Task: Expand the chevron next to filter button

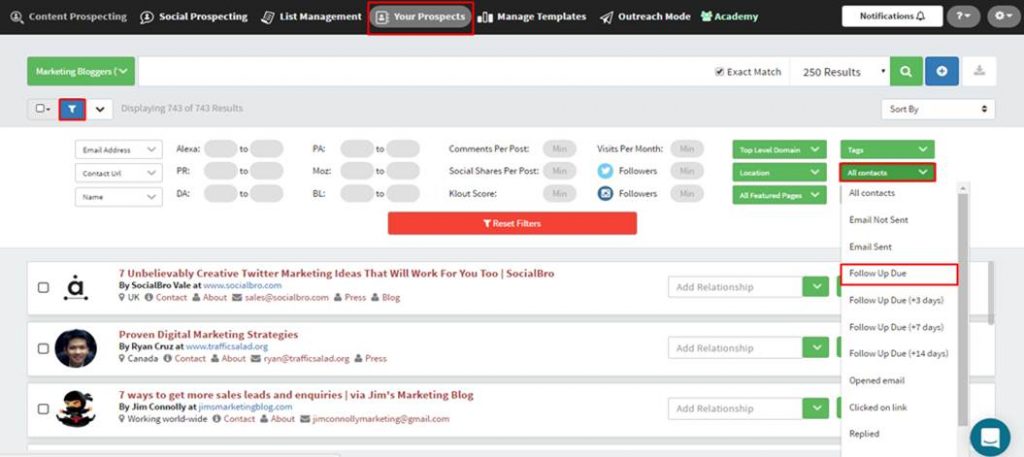Action: 100,109
